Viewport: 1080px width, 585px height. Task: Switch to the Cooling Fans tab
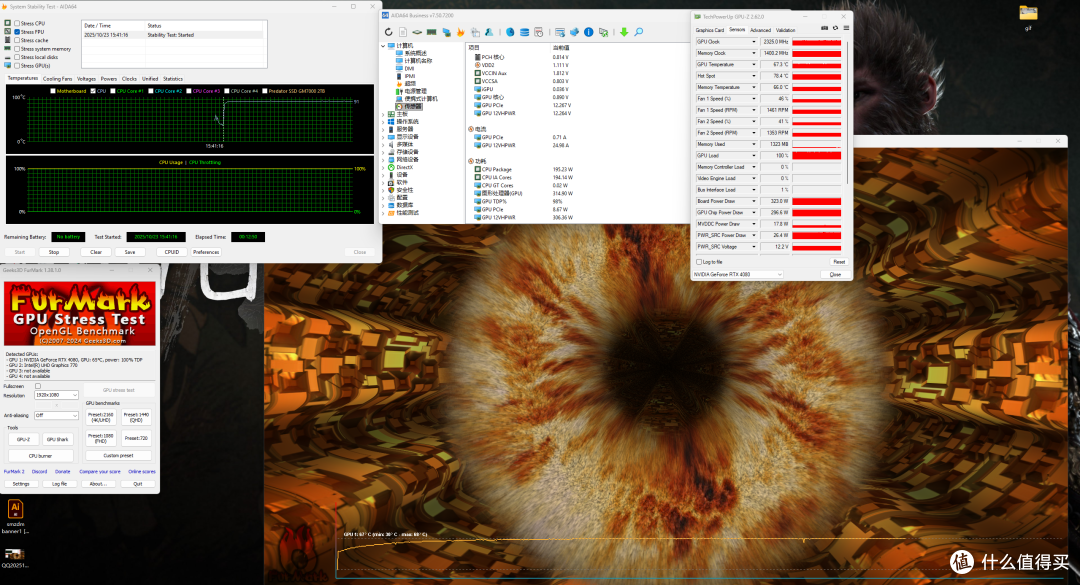pyautogui.click(x=57, y=79)
